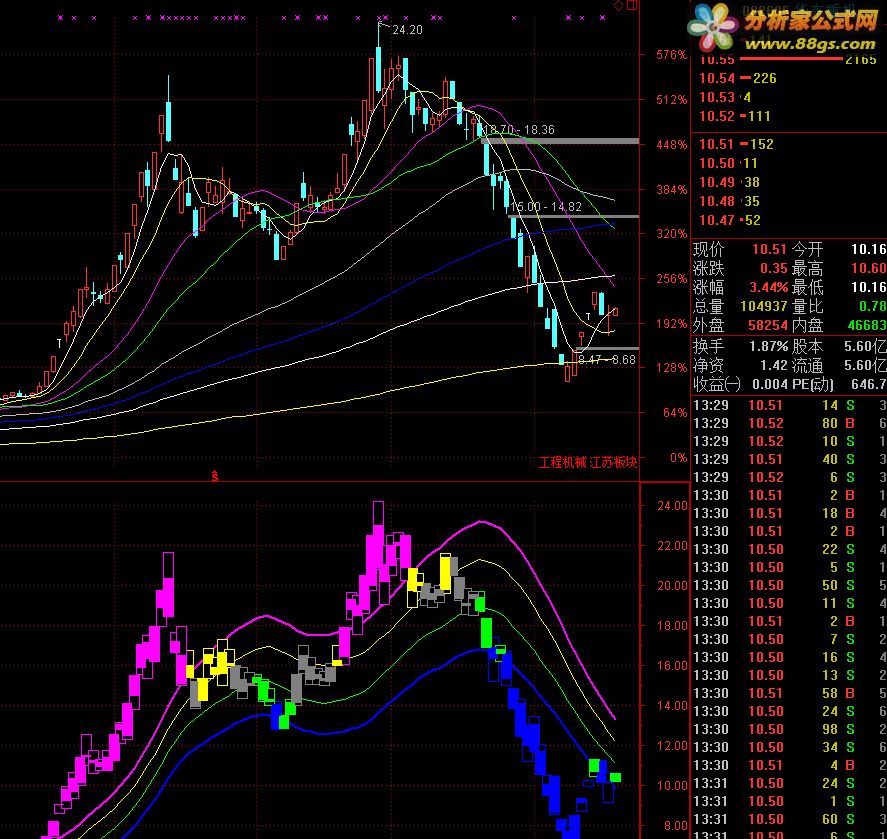
Task: Select the 13:29 10.52 80 B trade row
Action: (x=789, y=423)
